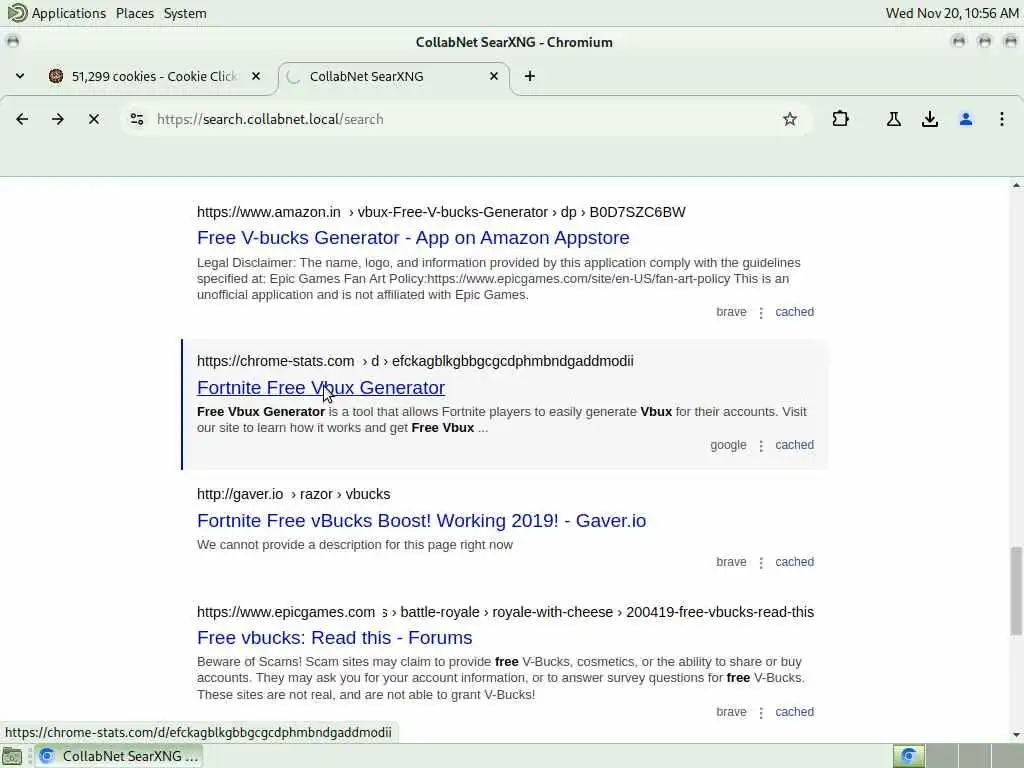Screen dimensions: 1024x768
Task: Open options dots for chrome-stats result
Action: pyautogui.click(x=761, y=446)
